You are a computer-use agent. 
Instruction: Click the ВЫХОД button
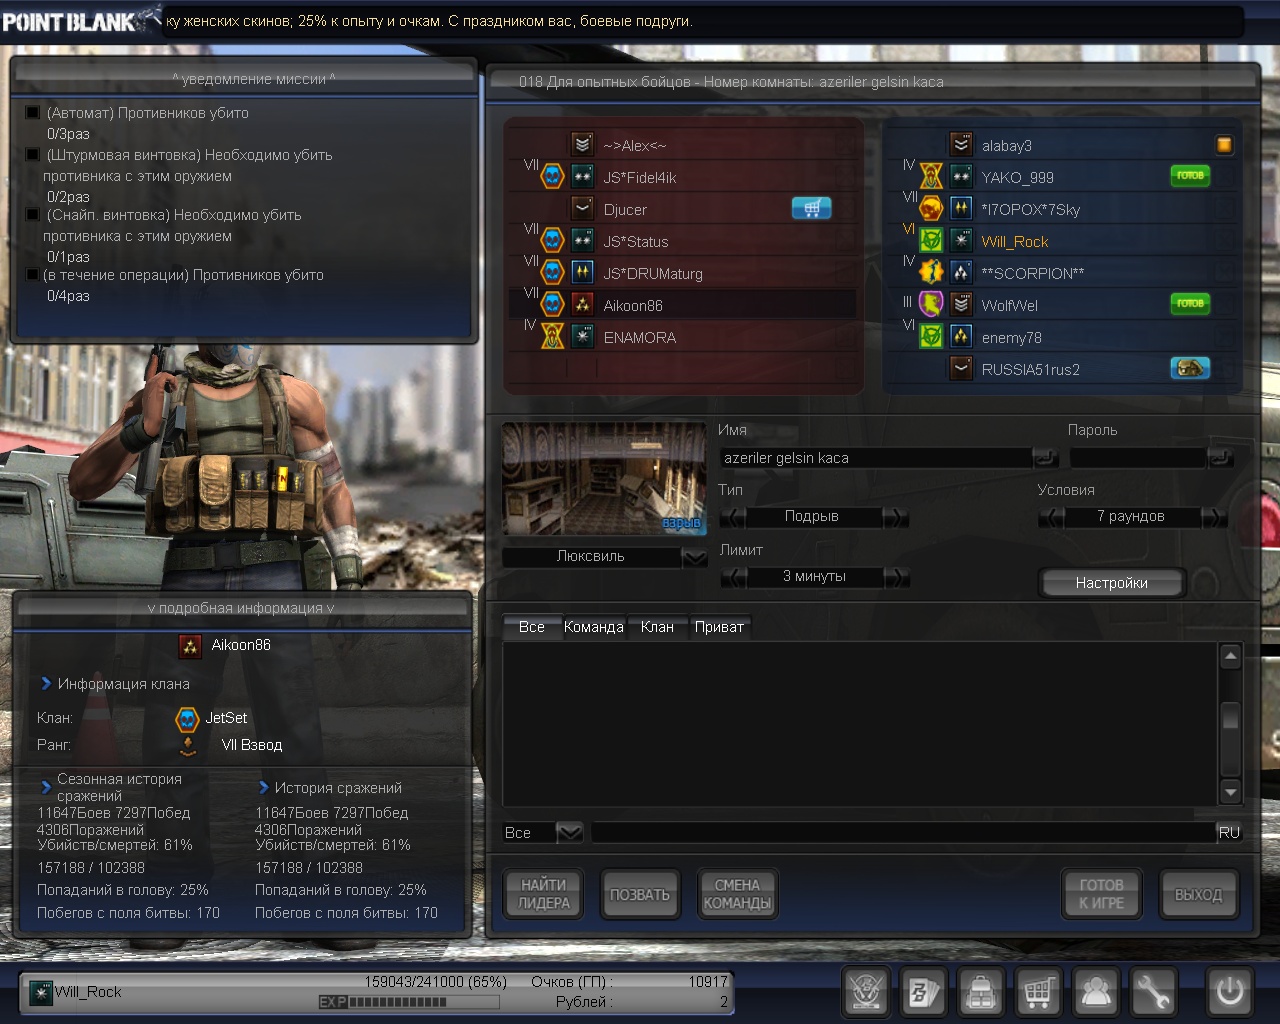1198,894
